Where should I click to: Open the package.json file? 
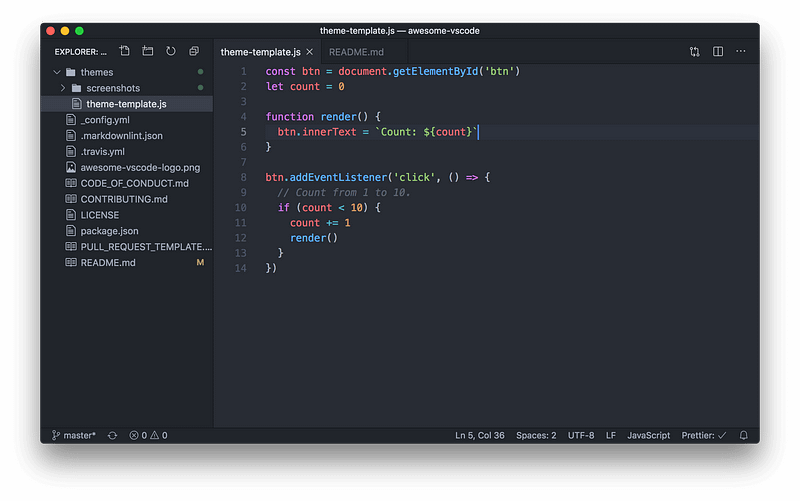pos(109,231)
